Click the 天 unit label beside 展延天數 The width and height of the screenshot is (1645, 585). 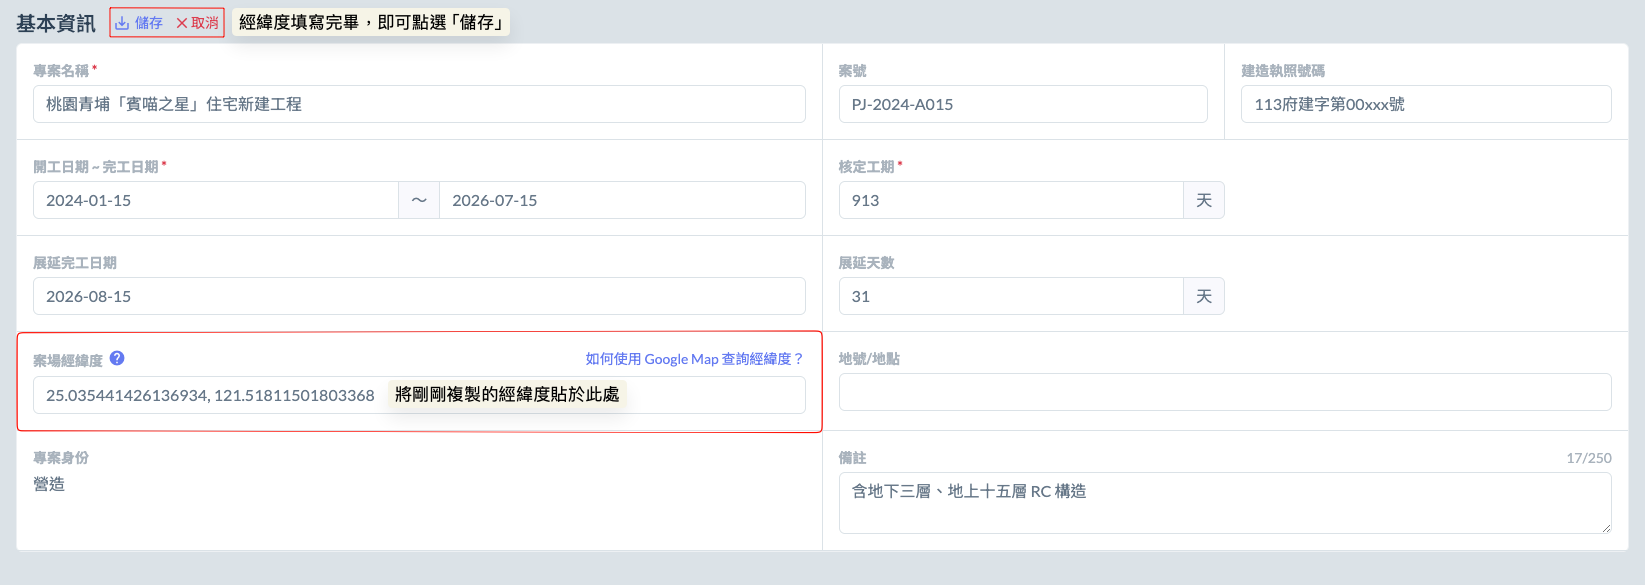click(x=1204, y=296)
